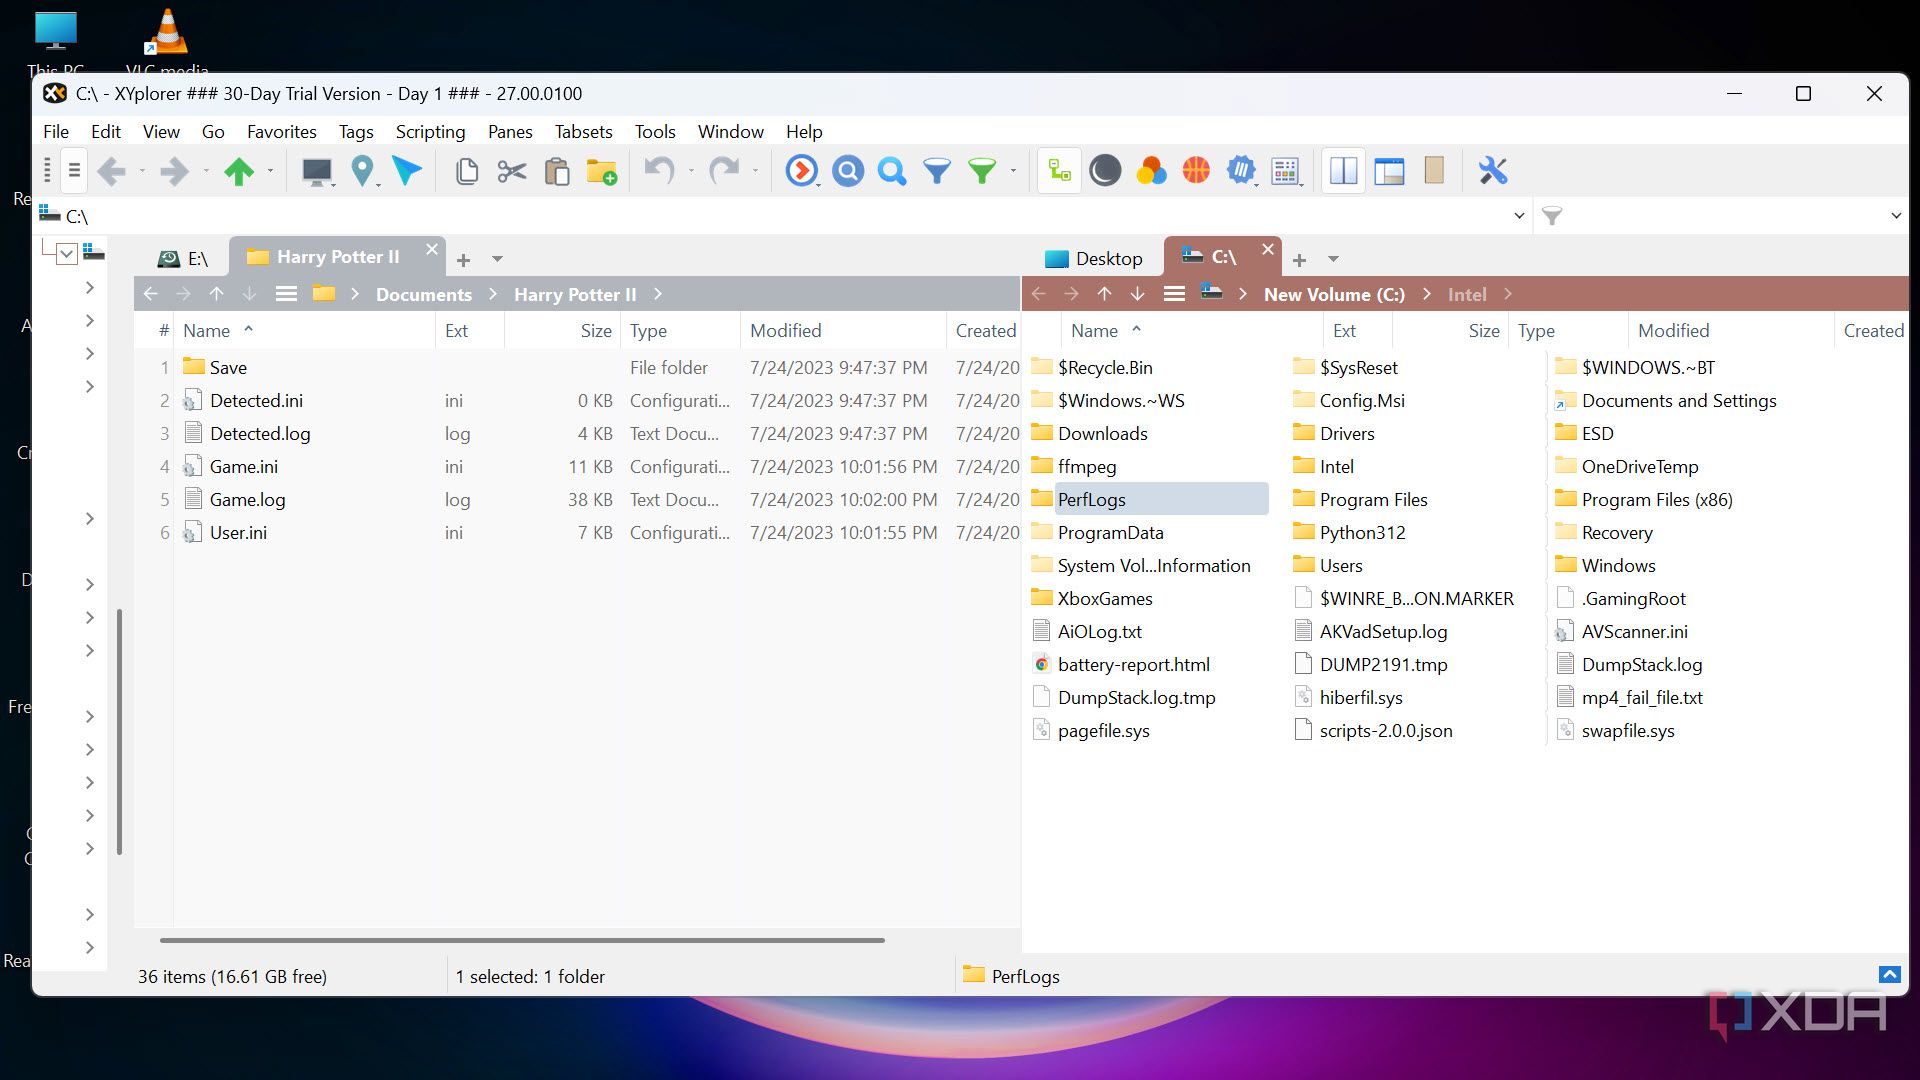This screenshot has width=1920, height=1080.
Task: Click the color filters balls icon
Action: 1151,172
